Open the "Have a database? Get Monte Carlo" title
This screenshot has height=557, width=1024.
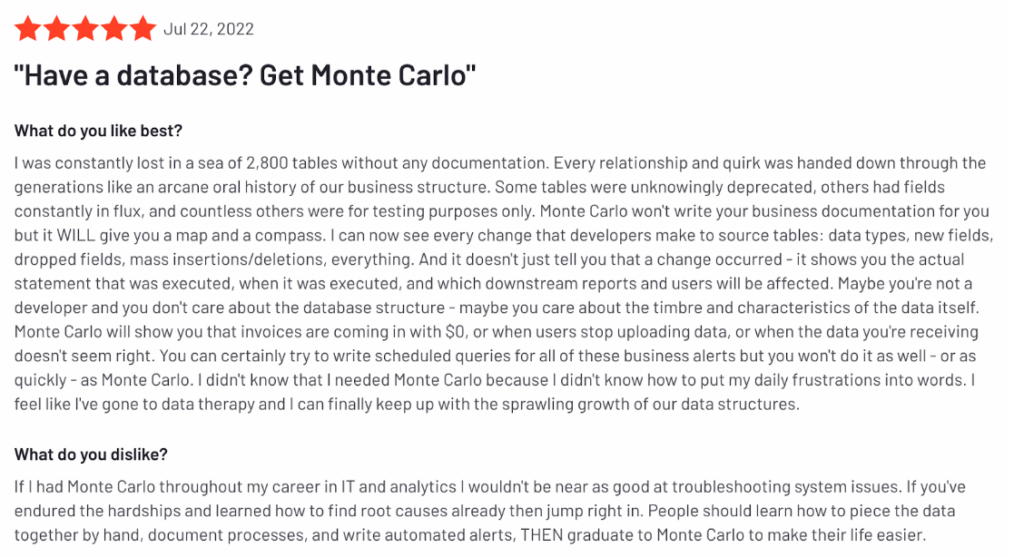[245, 75]
